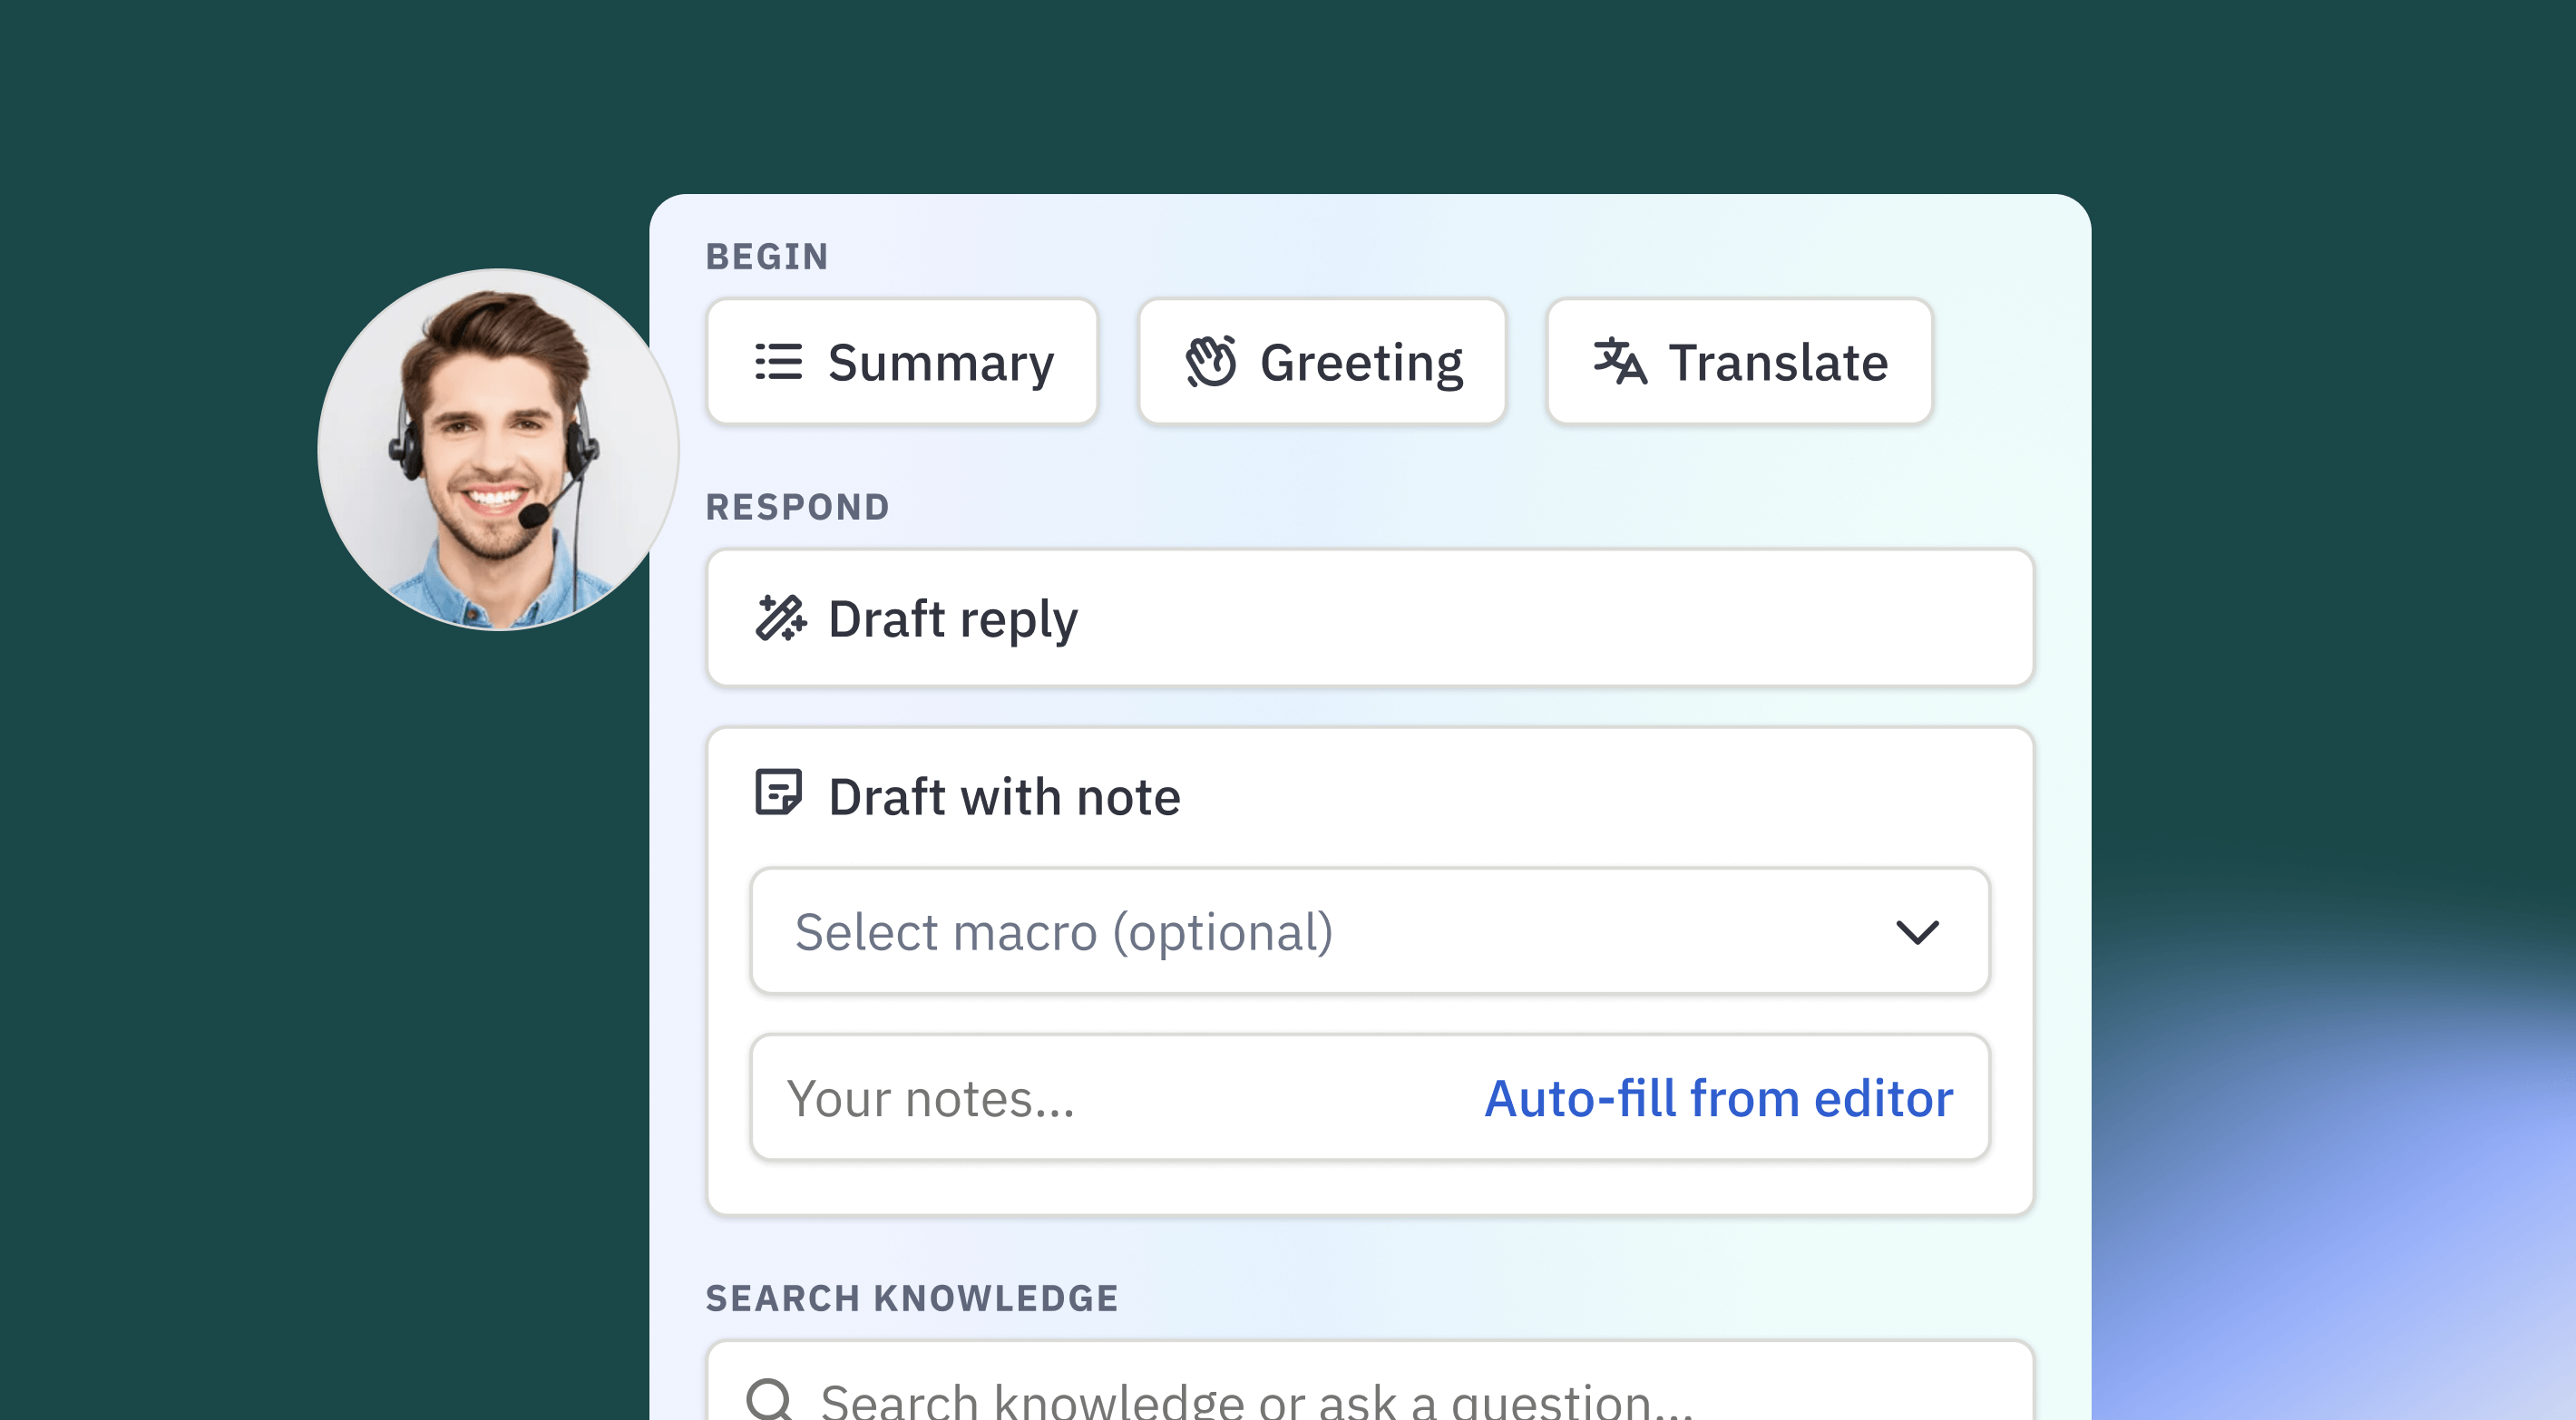The width and height of the screenshot is (2576, 1420).
Task: Click the Draft with note heading
Action: 1004,797
